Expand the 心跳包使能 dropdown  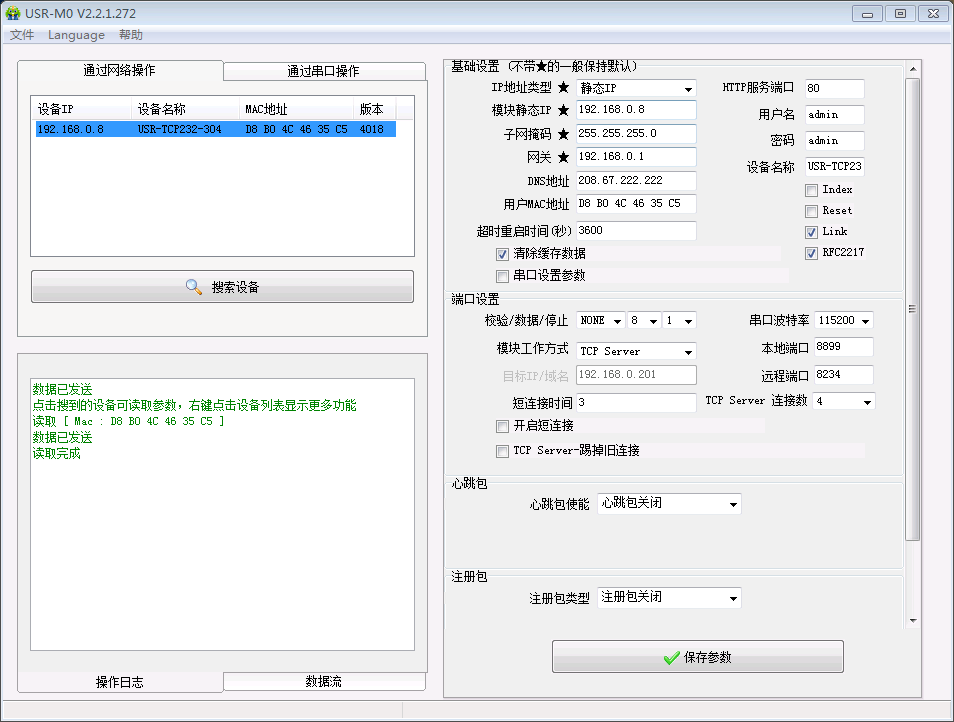[669, 504]
